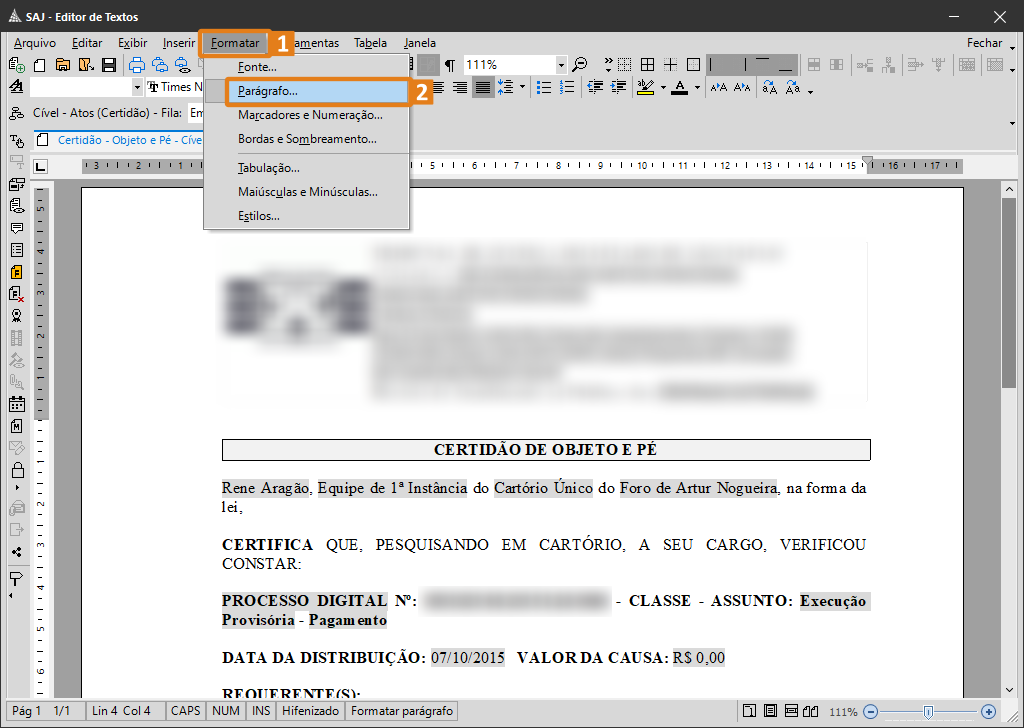Open the Exibir menu

coord(133,43)
